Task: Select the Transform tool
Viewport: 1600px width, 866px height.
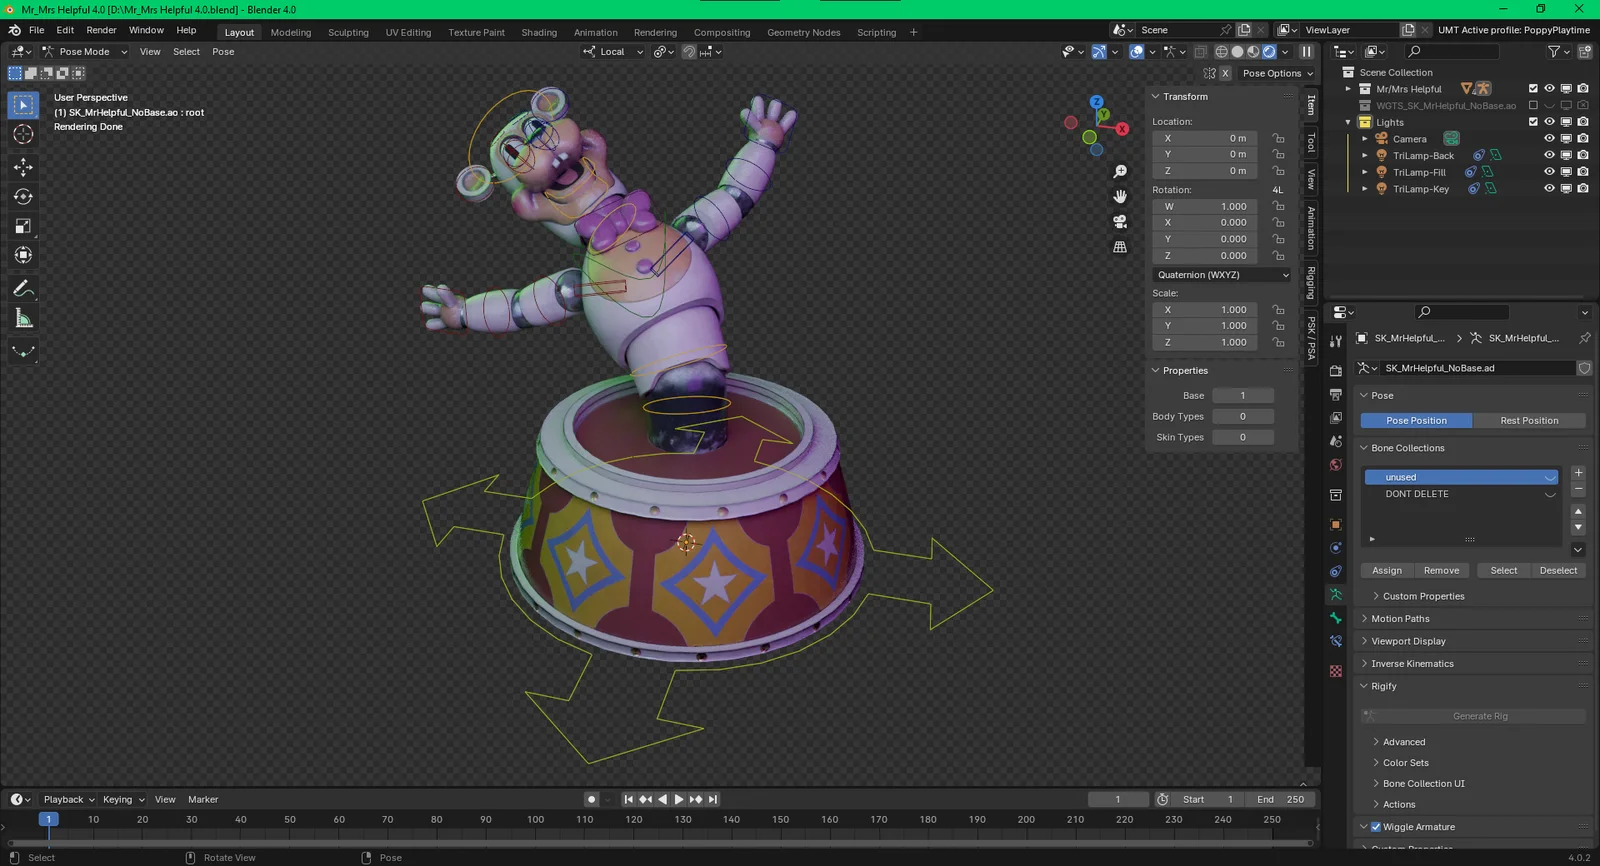Action: click(23, 255)
